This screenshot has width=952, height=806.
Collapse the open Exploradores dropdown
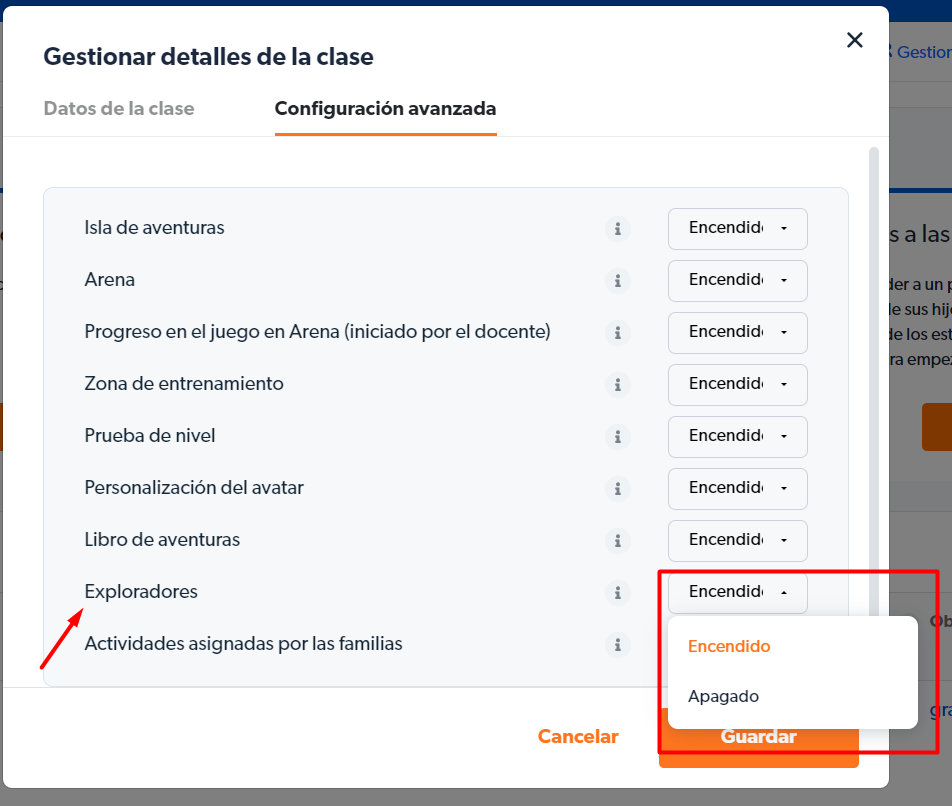click(737, 593)
